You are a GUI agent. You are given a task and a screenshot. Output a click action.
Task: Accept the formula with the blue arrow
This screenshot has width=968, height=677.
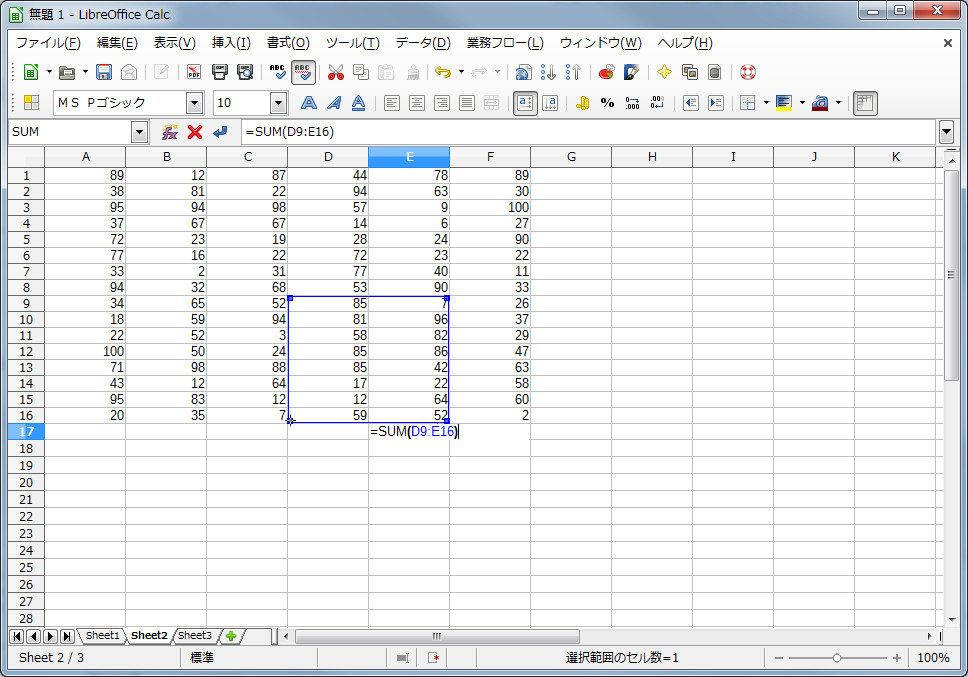click(220, 132)
